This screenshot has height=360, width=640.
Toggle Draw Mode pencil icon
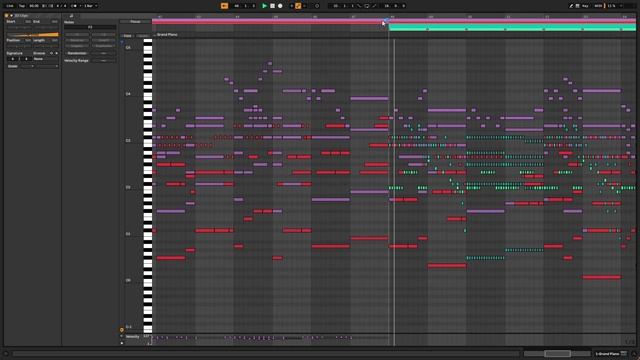(571, 6)
